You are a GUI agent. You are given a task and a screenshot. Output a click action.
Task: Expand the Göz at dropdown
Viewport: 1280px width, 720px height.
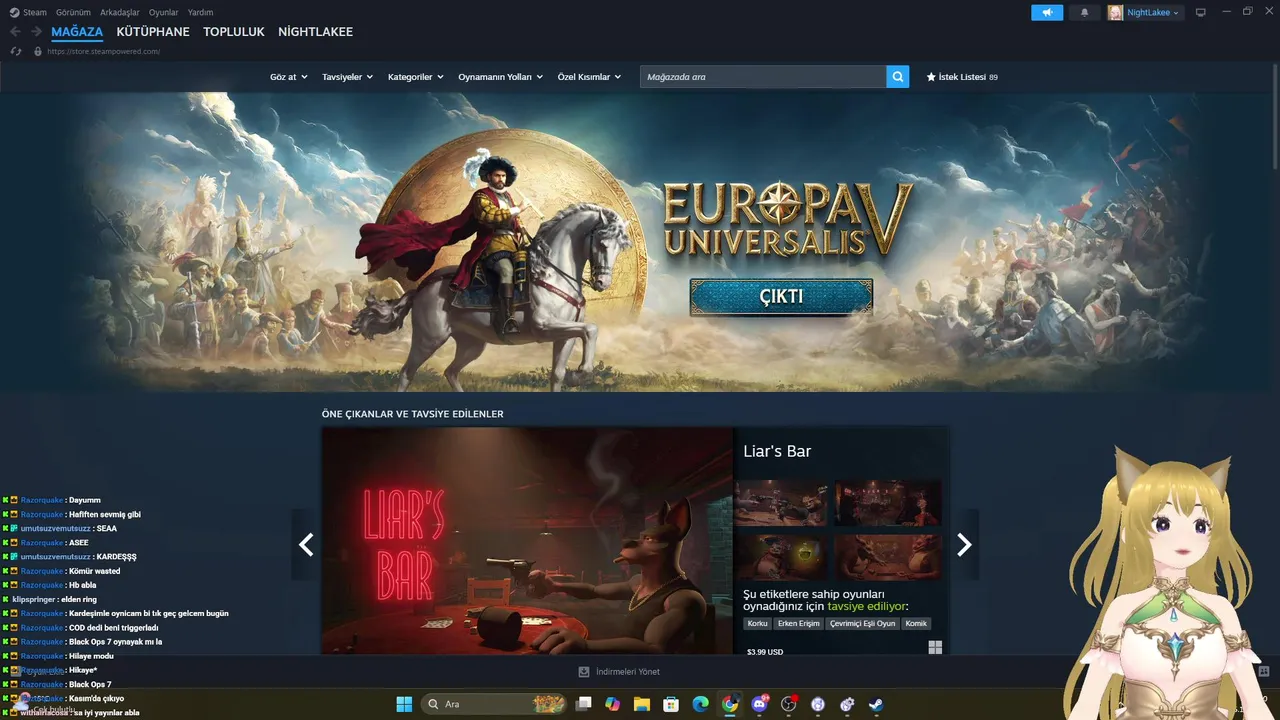coord(288,77)
